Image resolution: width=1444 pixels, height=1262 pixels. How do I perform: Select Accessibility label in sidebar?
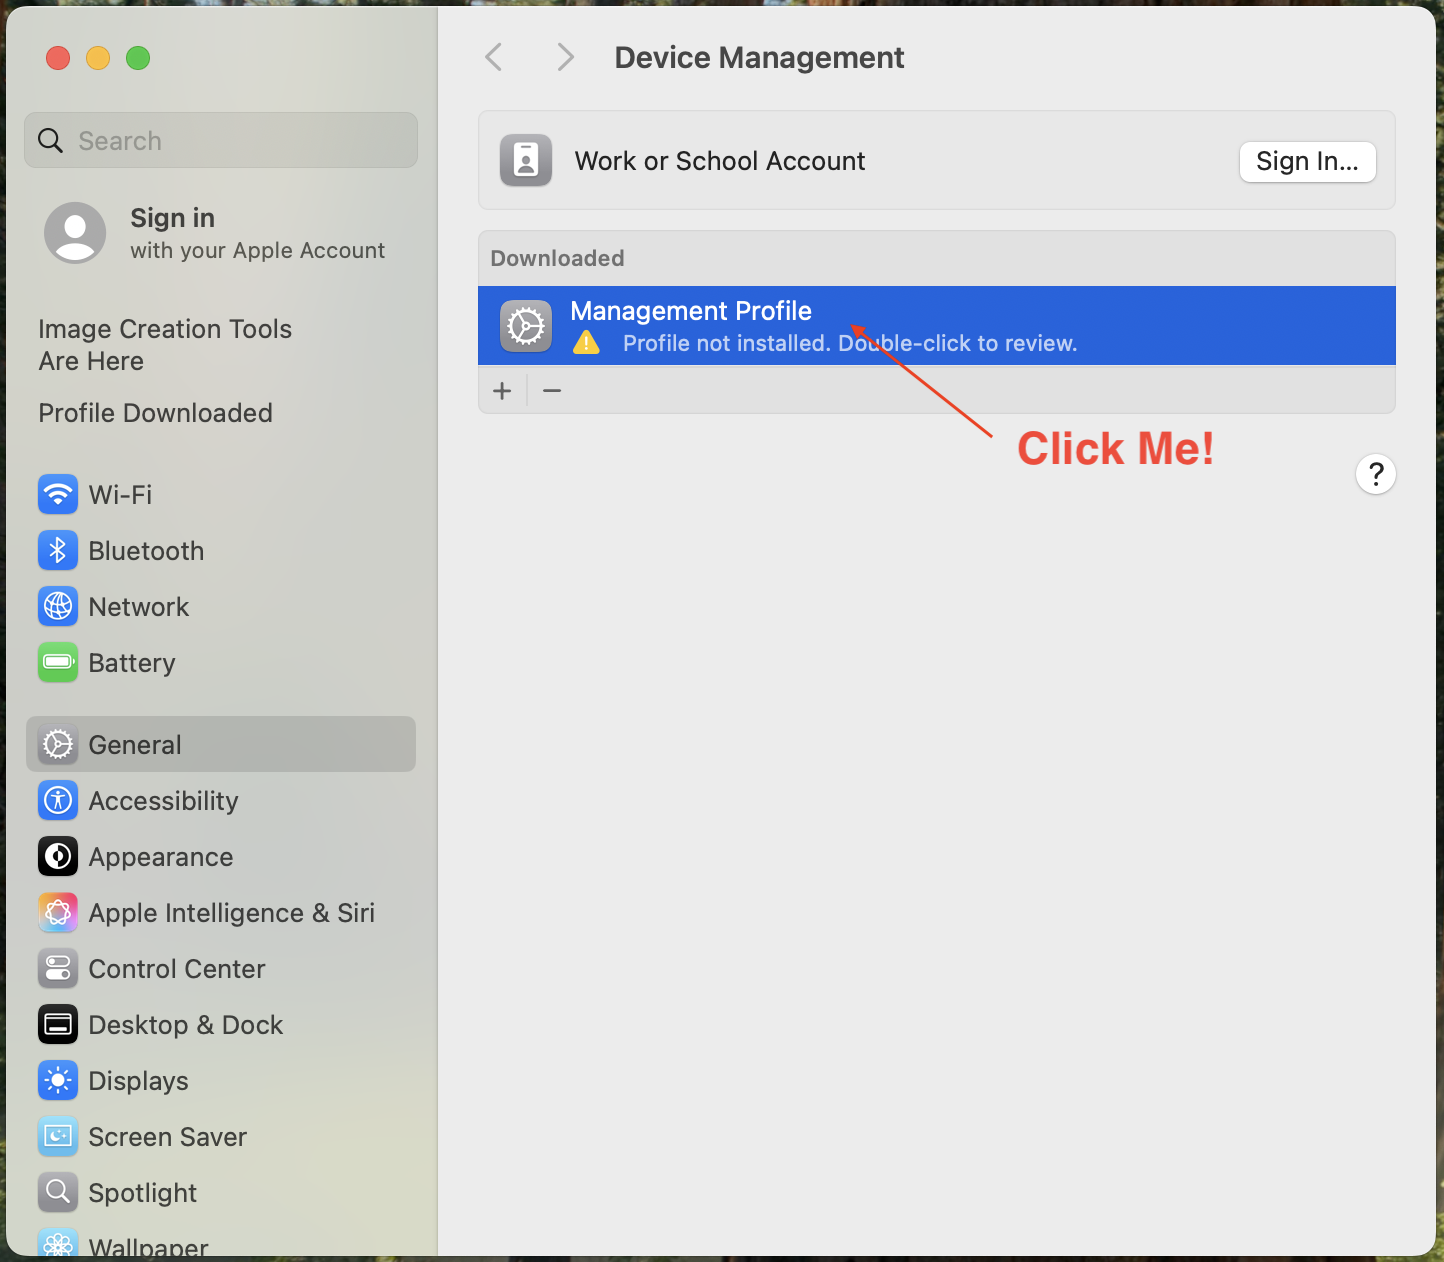point(164,801)
